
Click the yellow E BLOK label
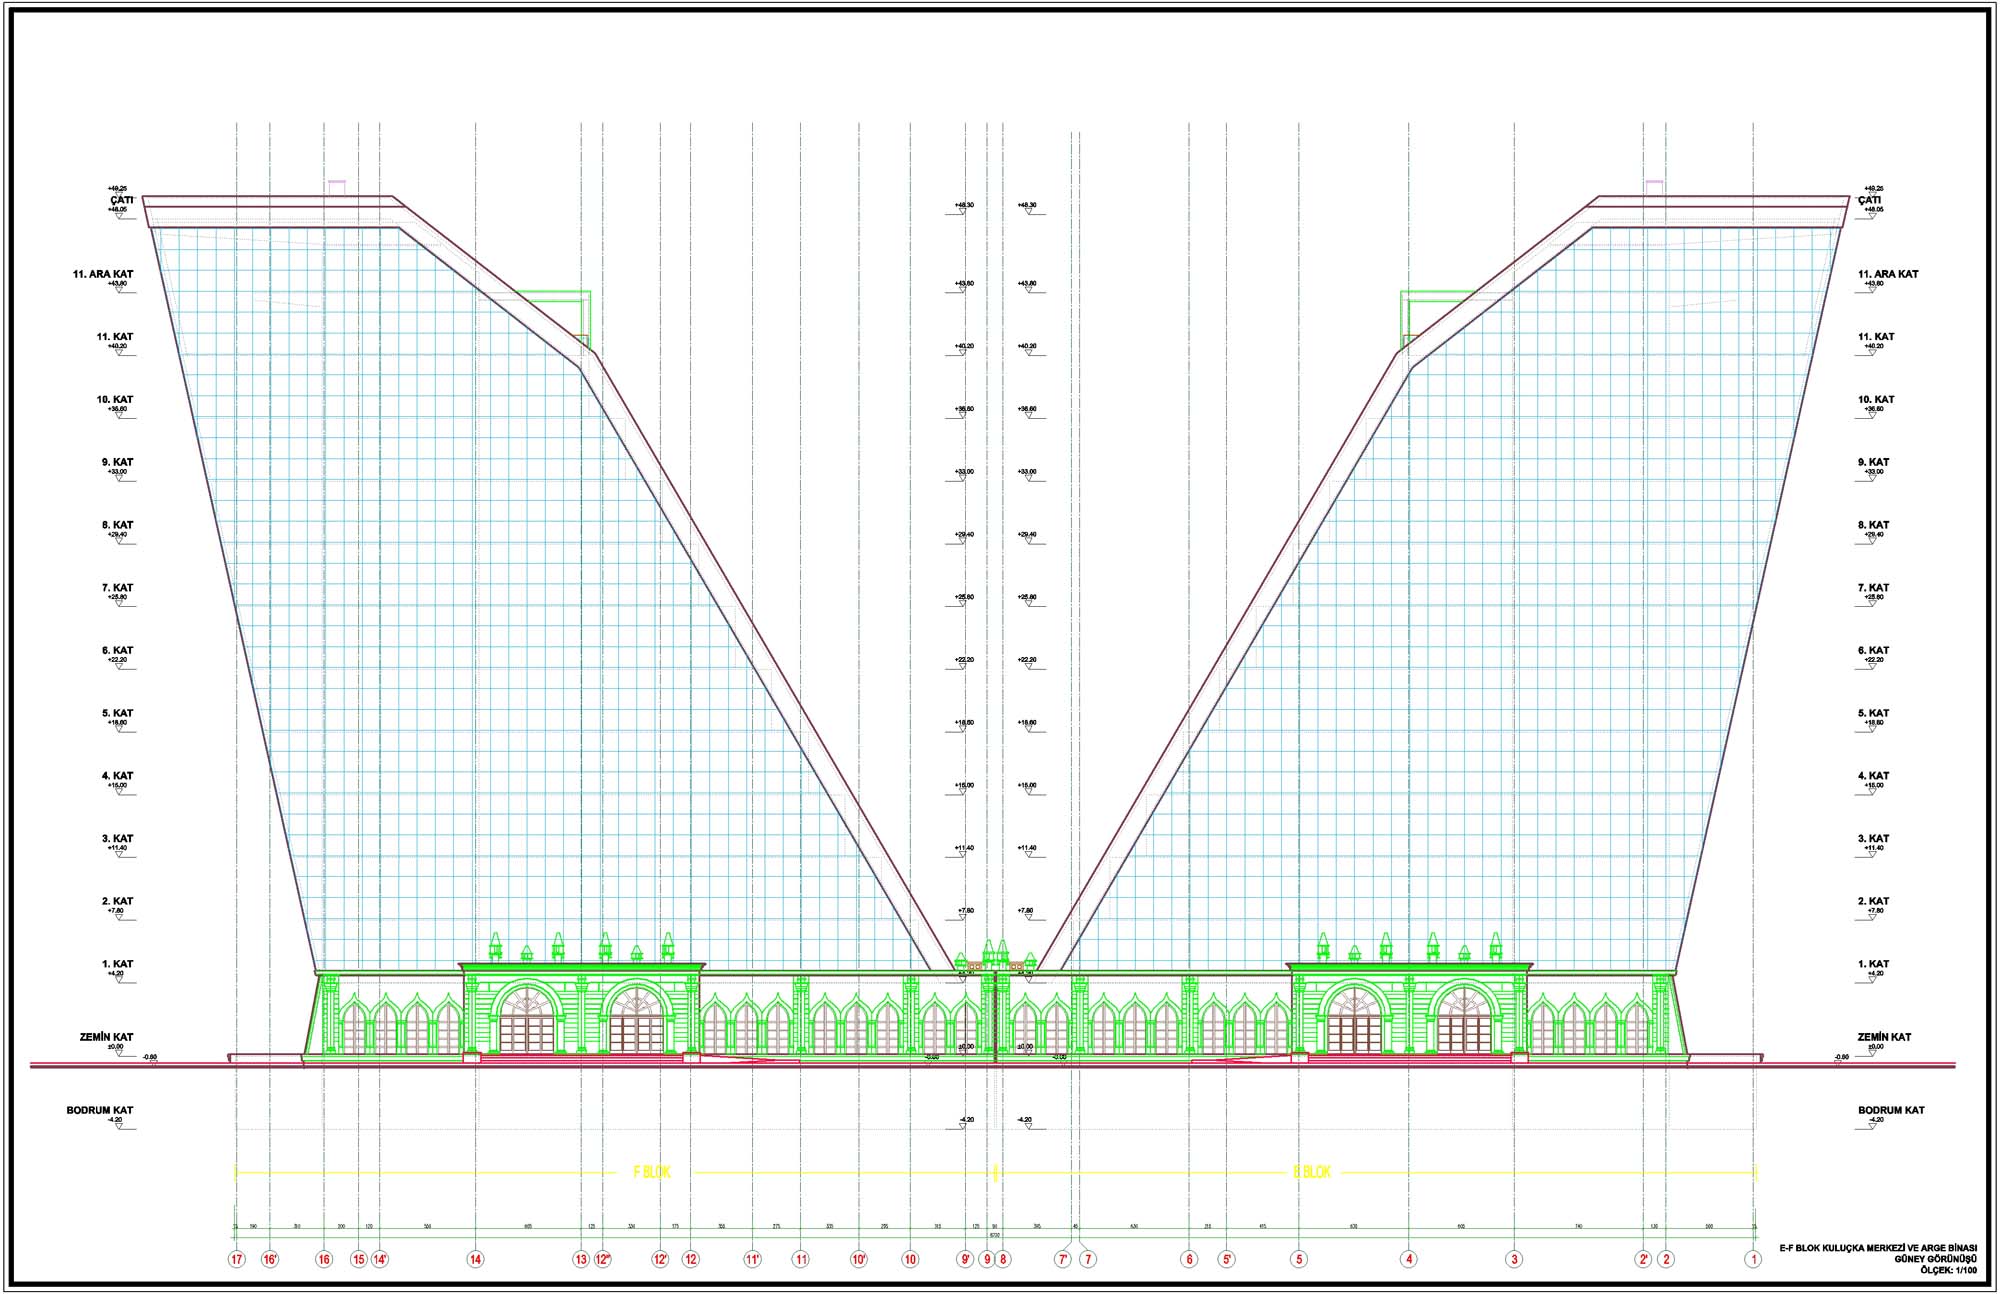1312,1172
